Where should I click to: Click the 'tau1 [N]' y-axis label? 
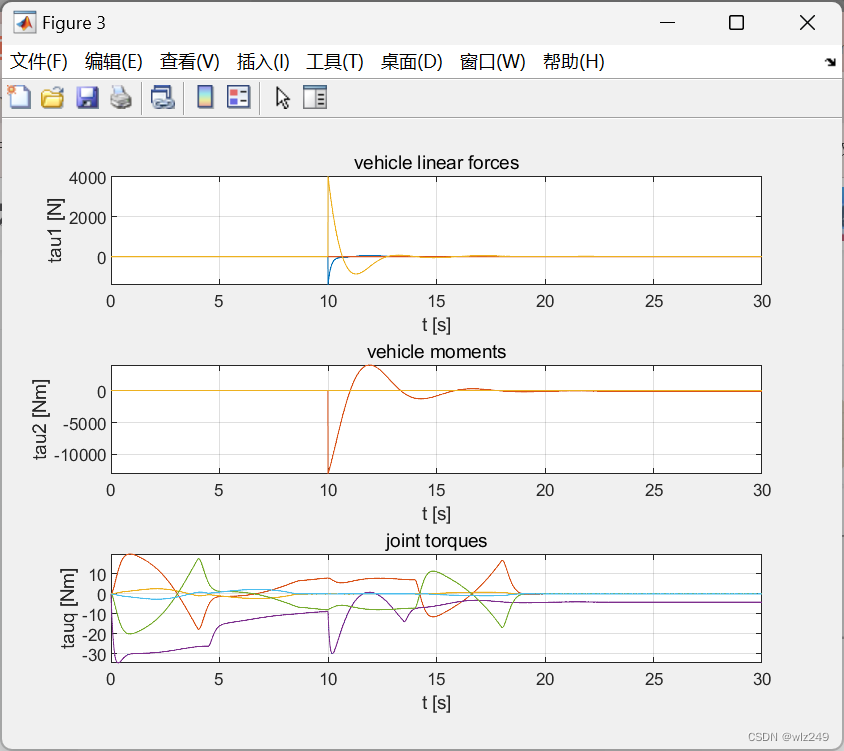click(x=55, y=230)
